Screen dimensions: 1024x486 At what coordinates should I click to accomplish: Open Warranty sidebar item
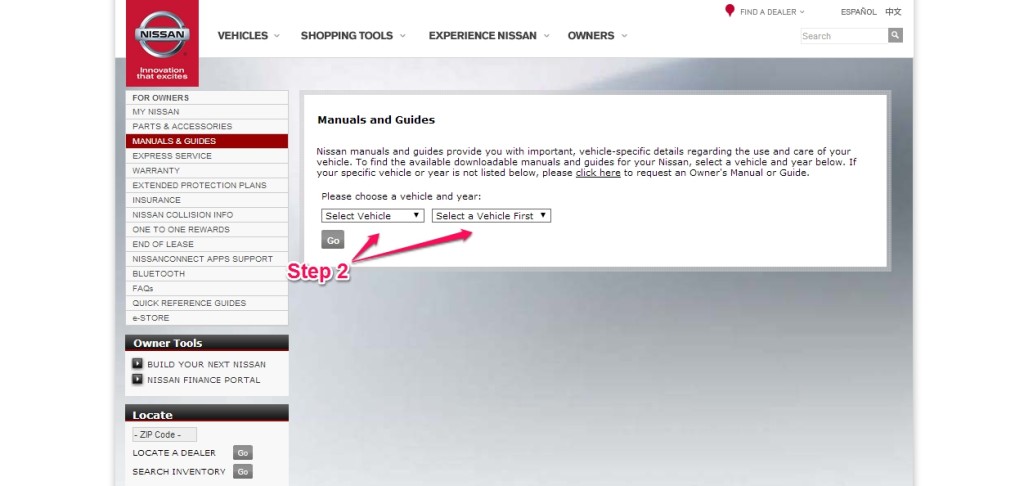(206, 170)
